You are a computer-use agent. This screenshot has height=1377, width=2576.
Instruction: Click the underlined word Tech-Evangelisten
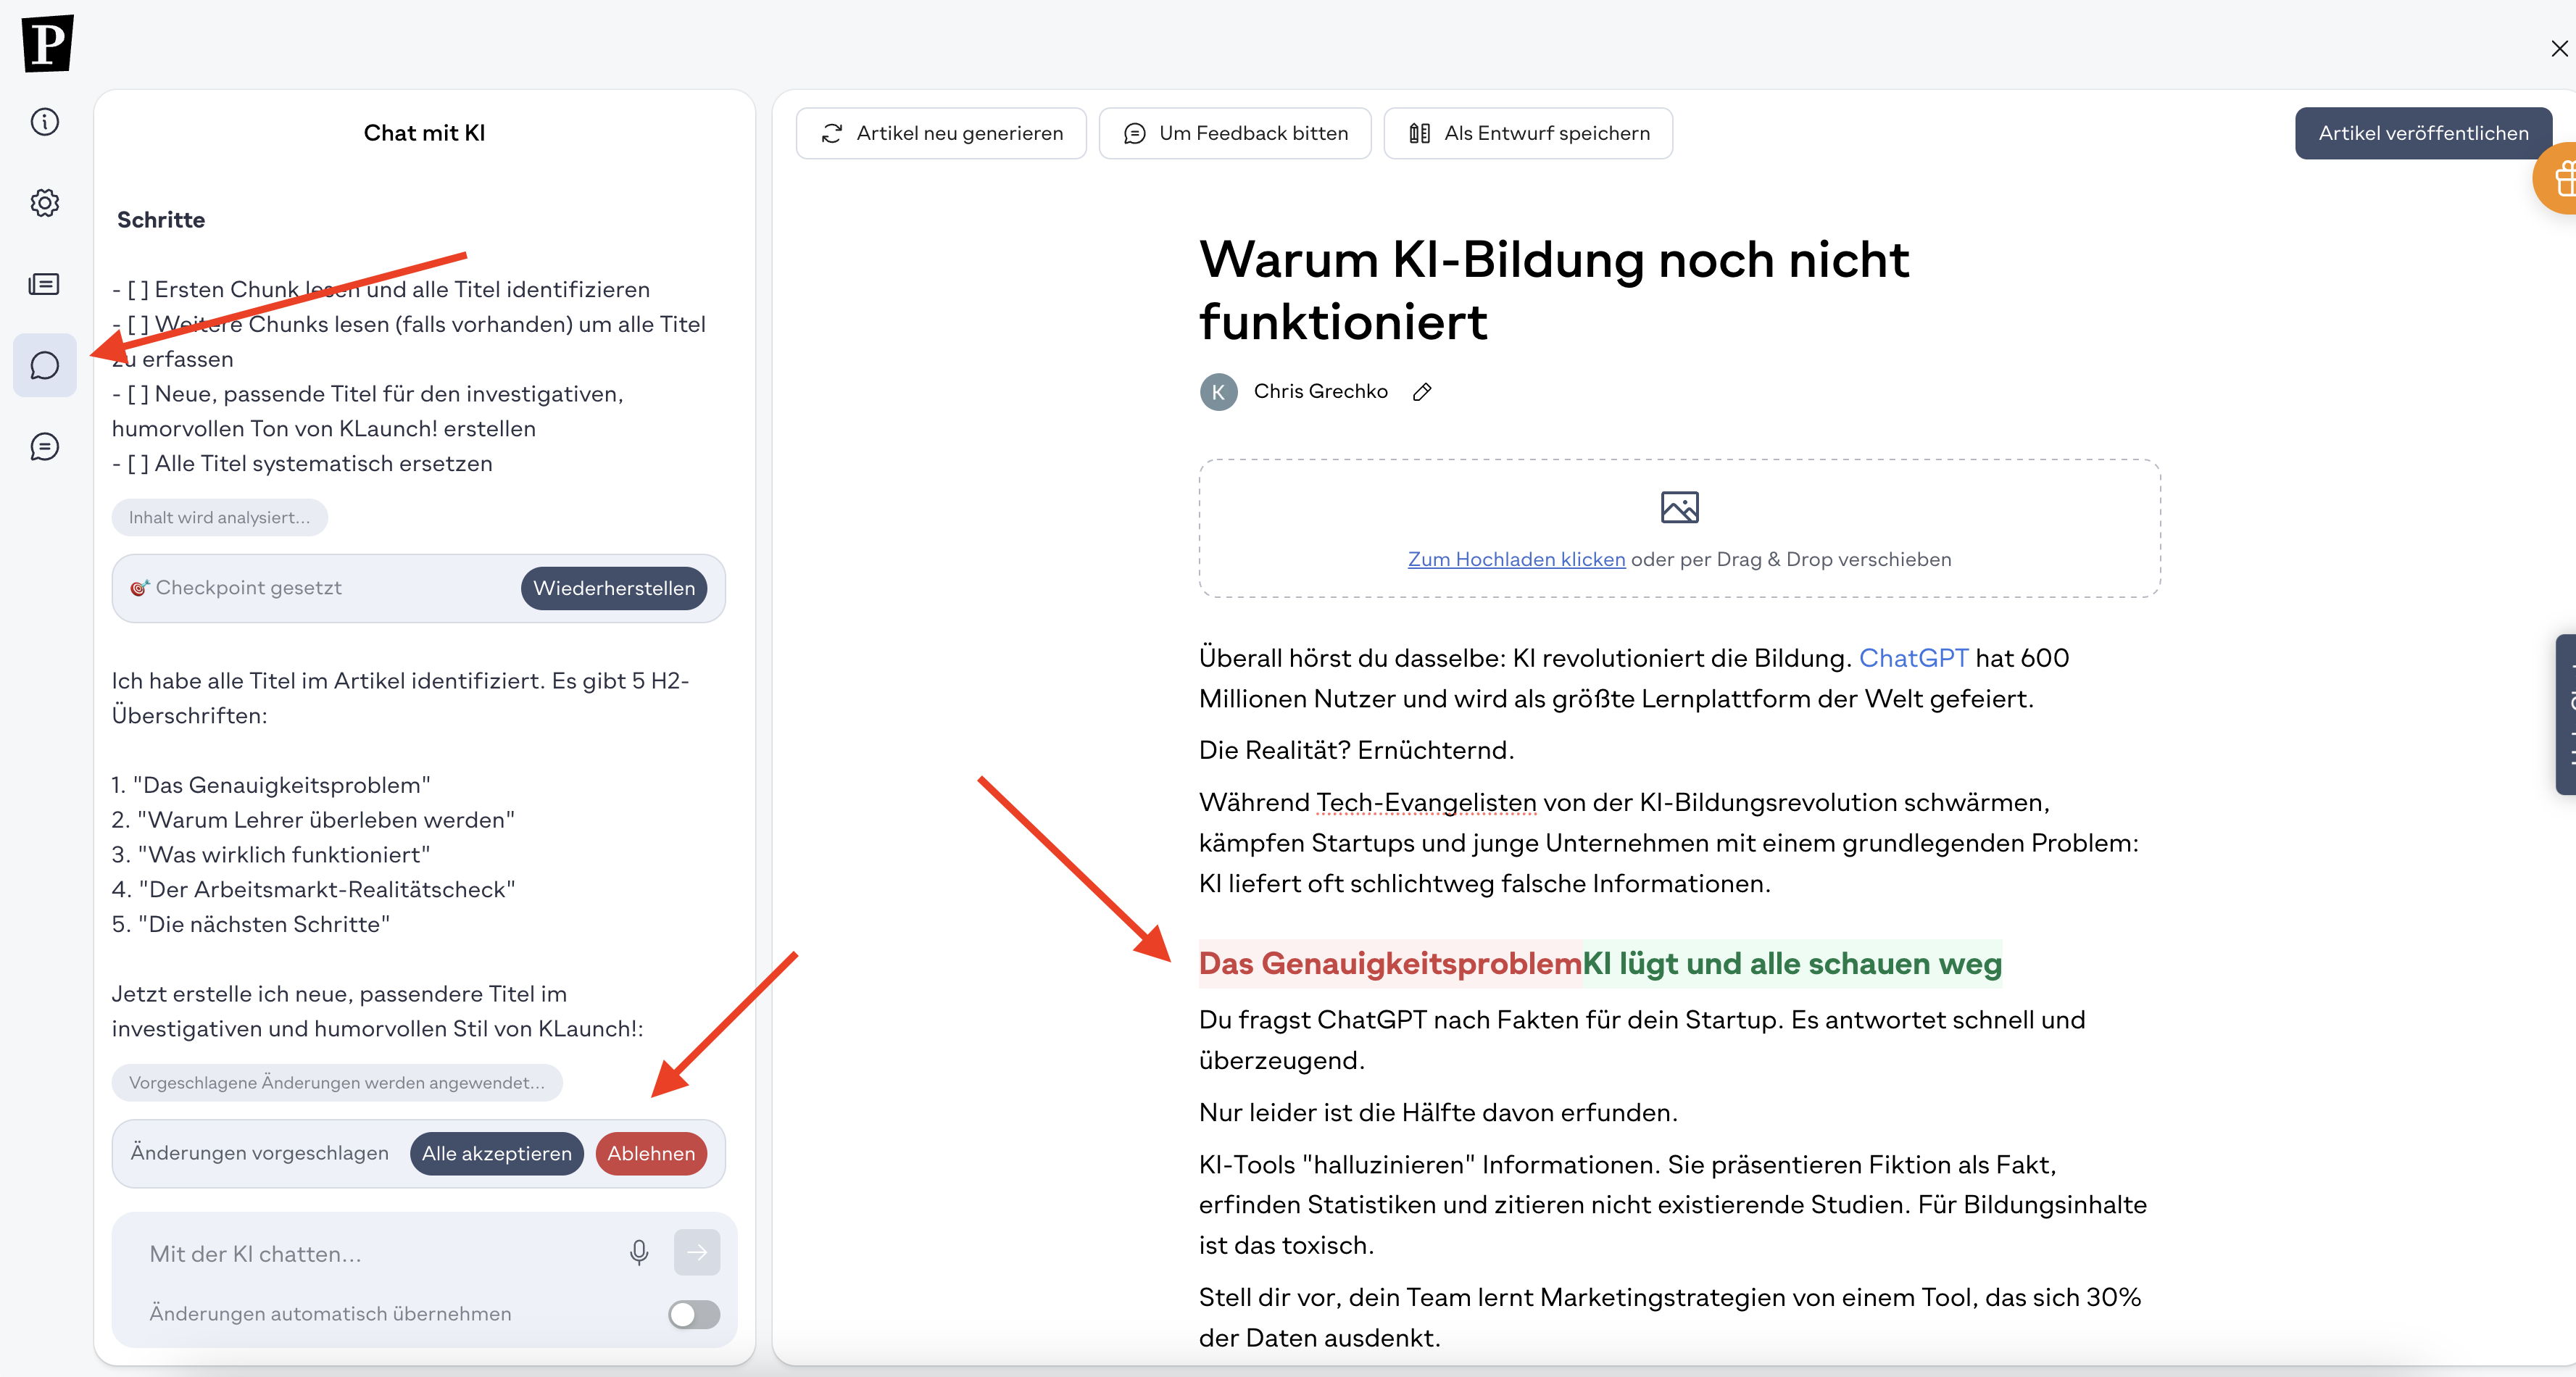point(1426,802)
